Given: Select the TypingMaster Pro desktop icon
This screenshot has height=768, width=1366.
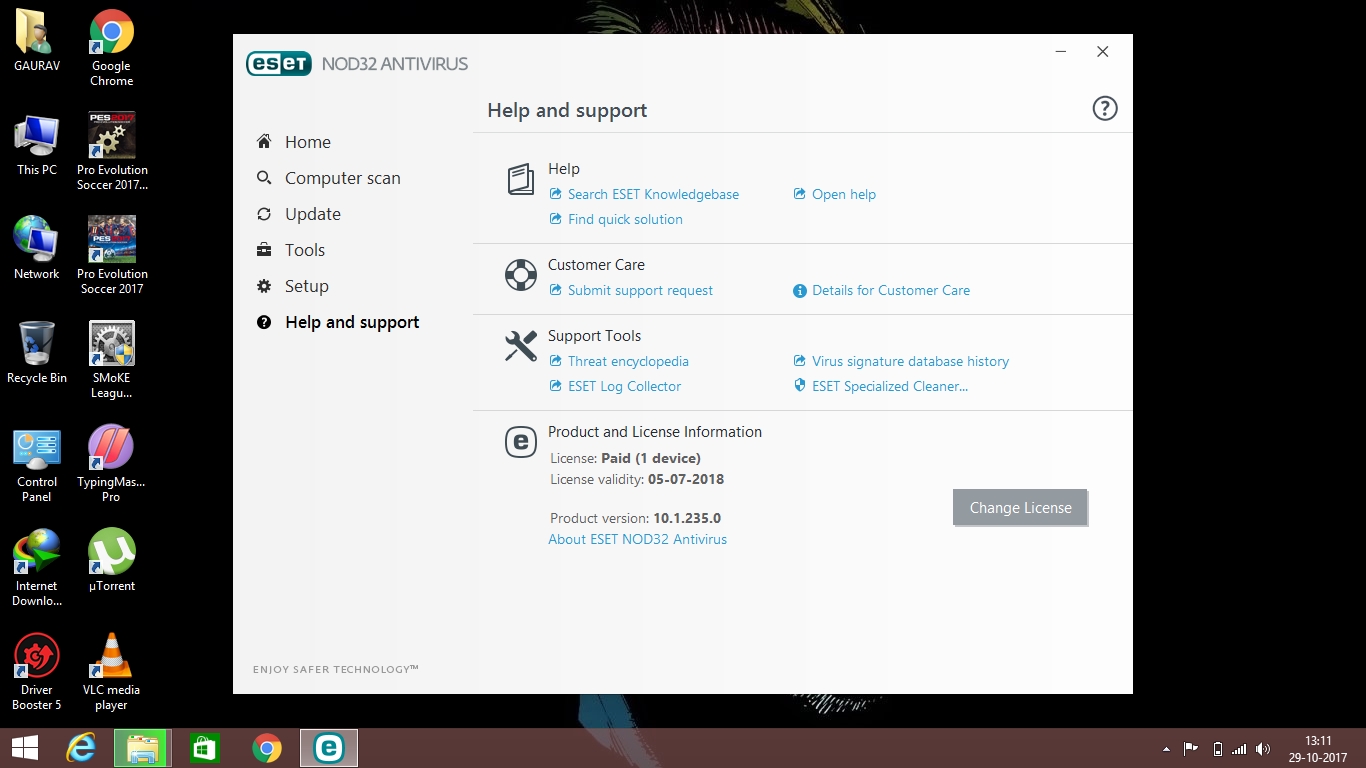Looking at the screenshot, I should [112, 464].
